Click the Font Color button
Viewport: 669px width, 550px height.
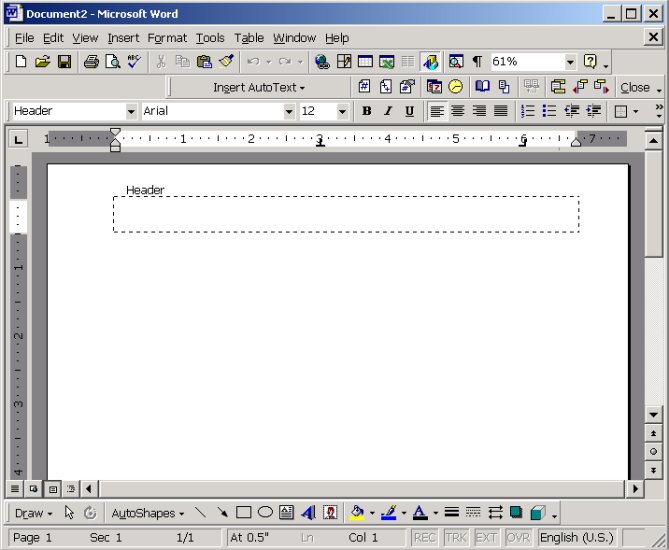420,513
